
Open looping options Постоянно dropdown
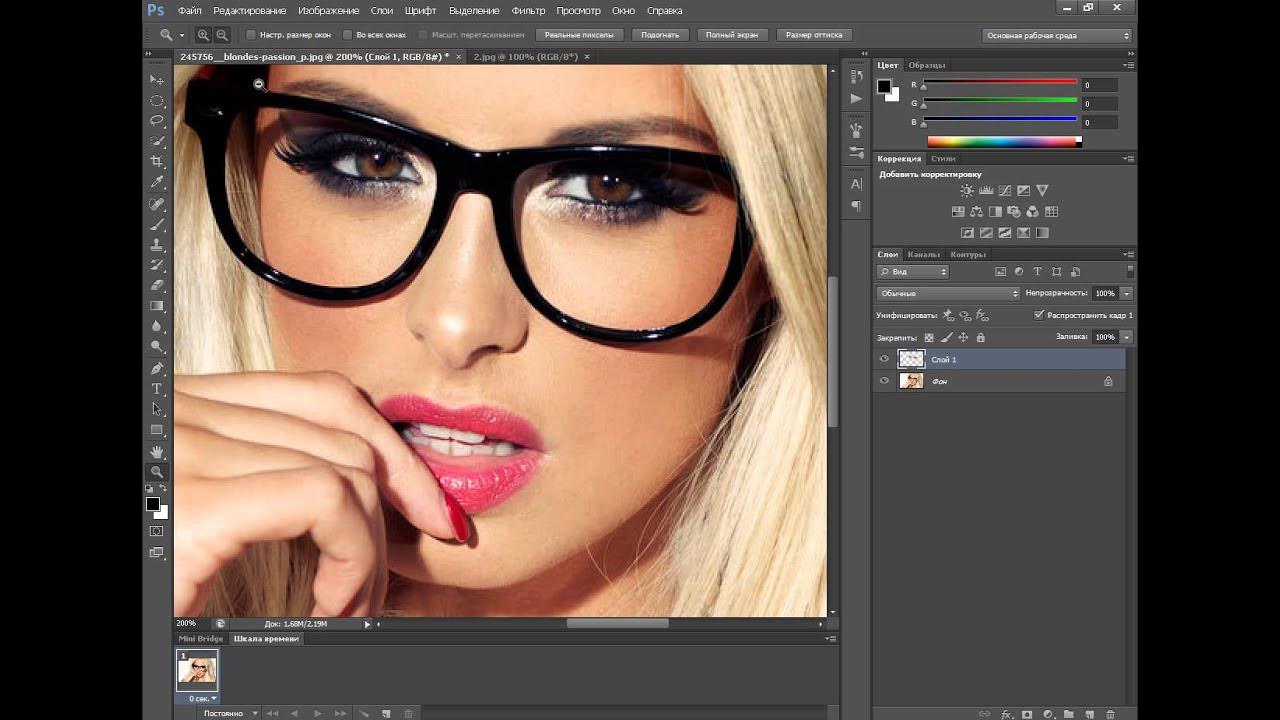point(230,714)
